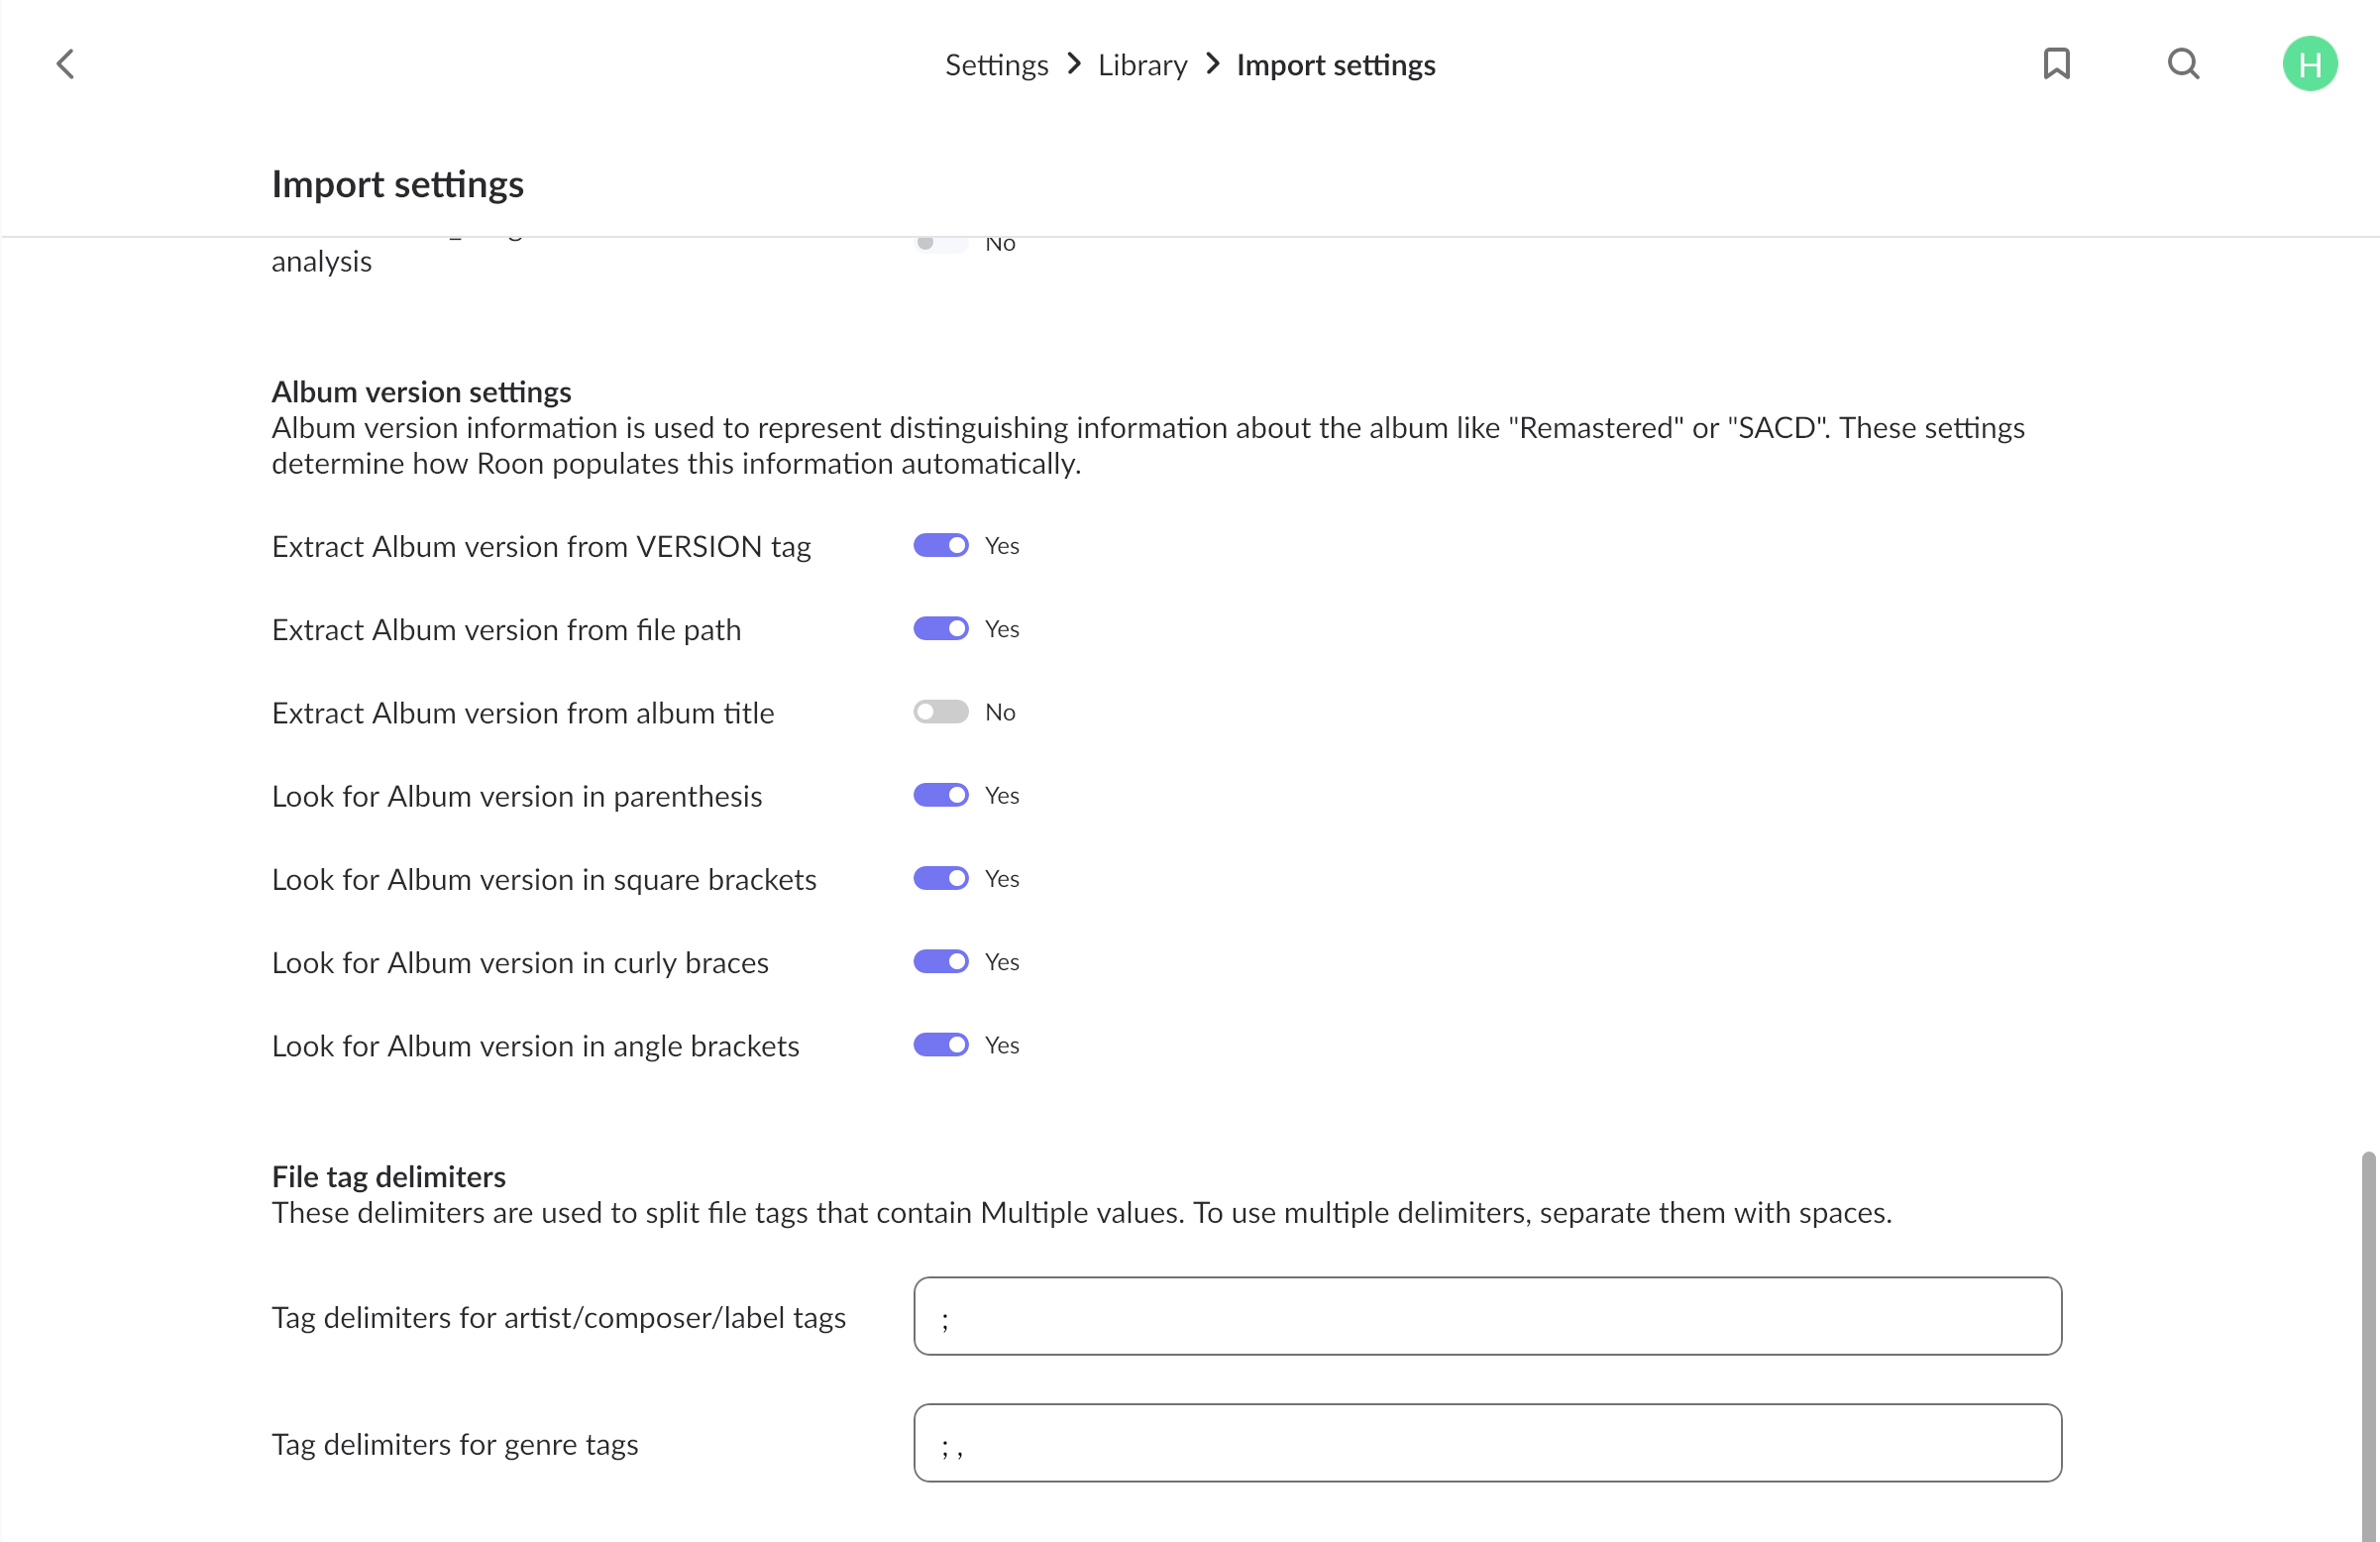Toggle the partially hidden analysis switch

(941, 244)
